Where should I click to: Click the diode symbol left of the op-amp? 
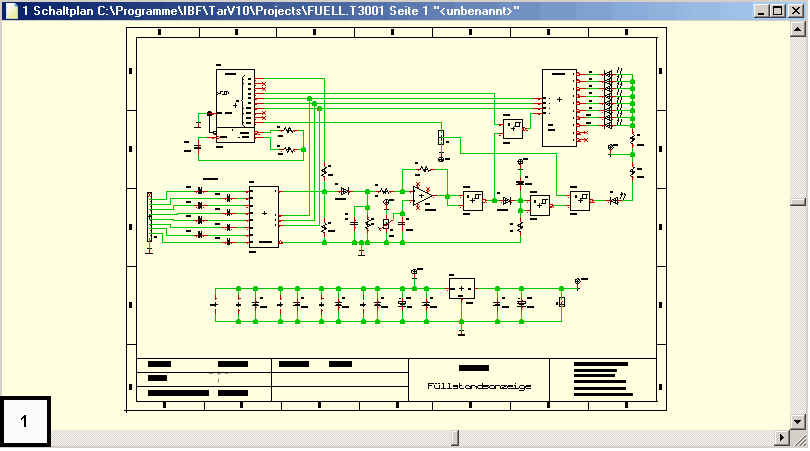tap(345, 190)
